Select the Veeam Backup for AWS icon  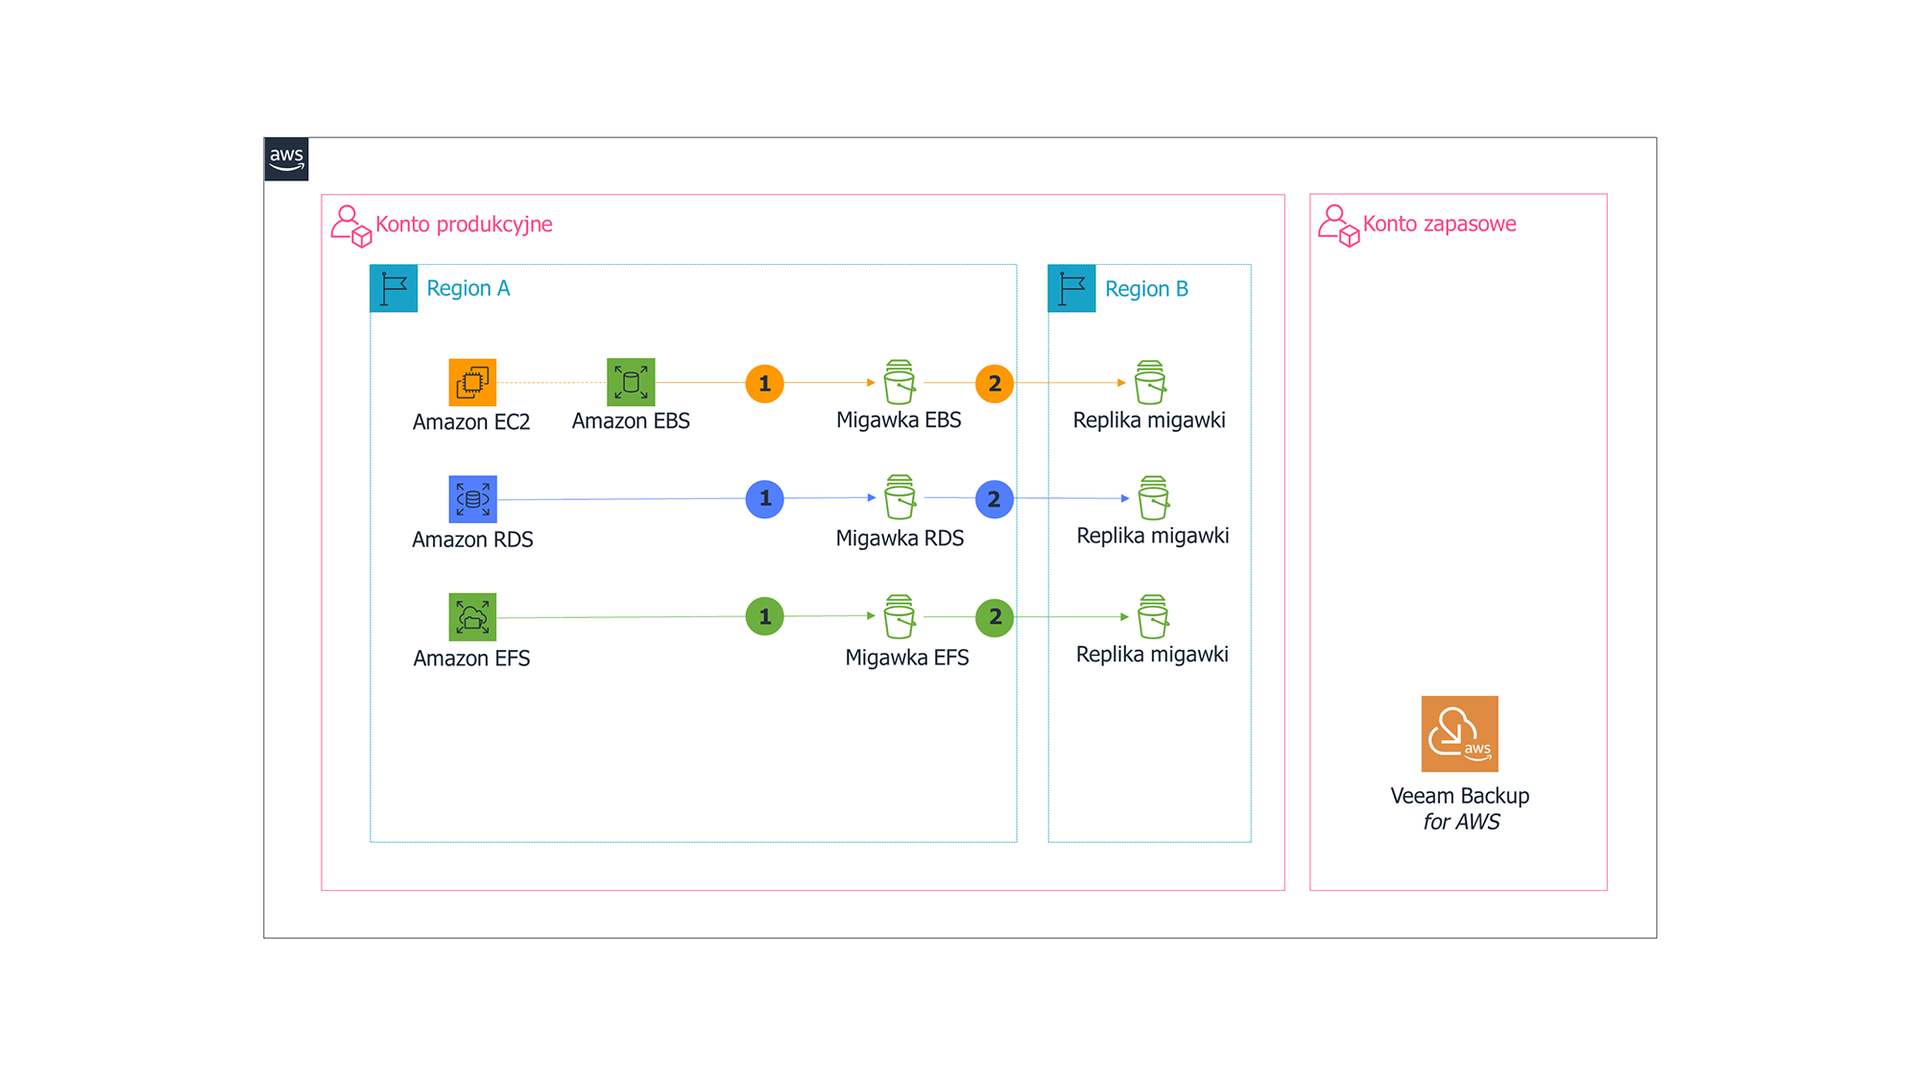point(1460,734)
